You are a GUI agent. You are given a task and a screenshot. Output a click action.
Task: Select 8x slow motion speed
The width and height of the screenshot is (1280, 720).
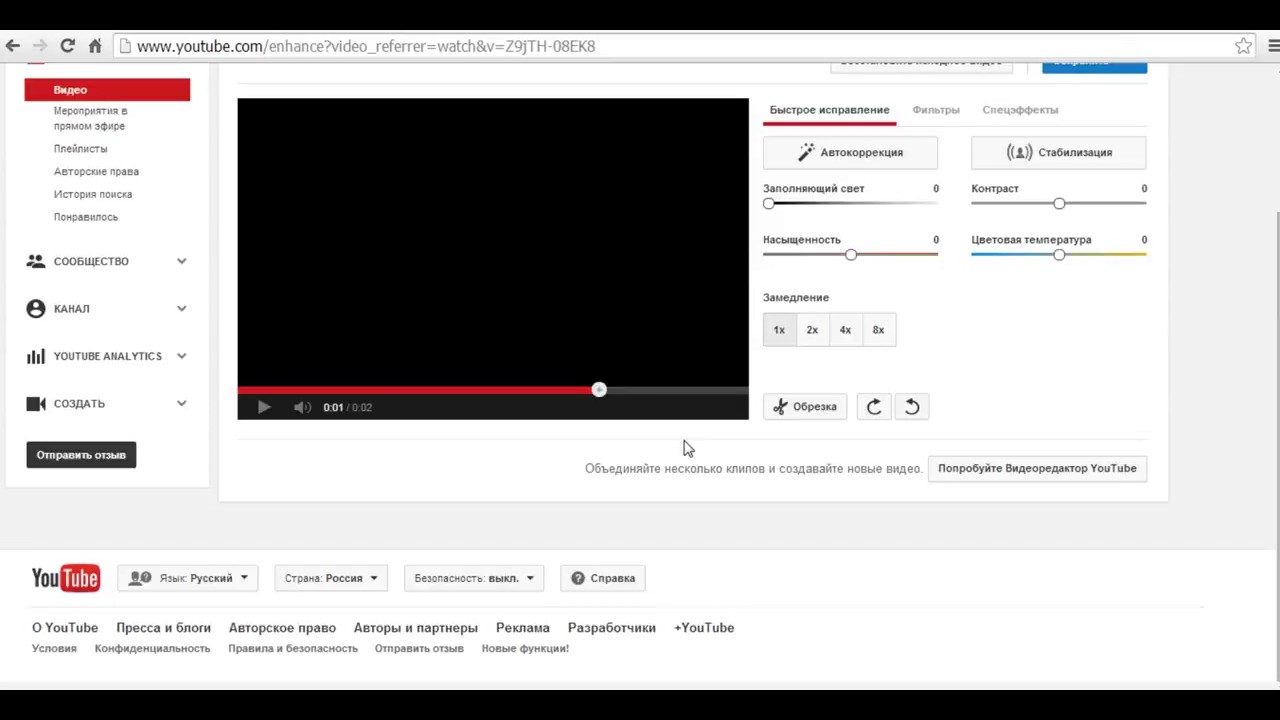coord(878,330)
